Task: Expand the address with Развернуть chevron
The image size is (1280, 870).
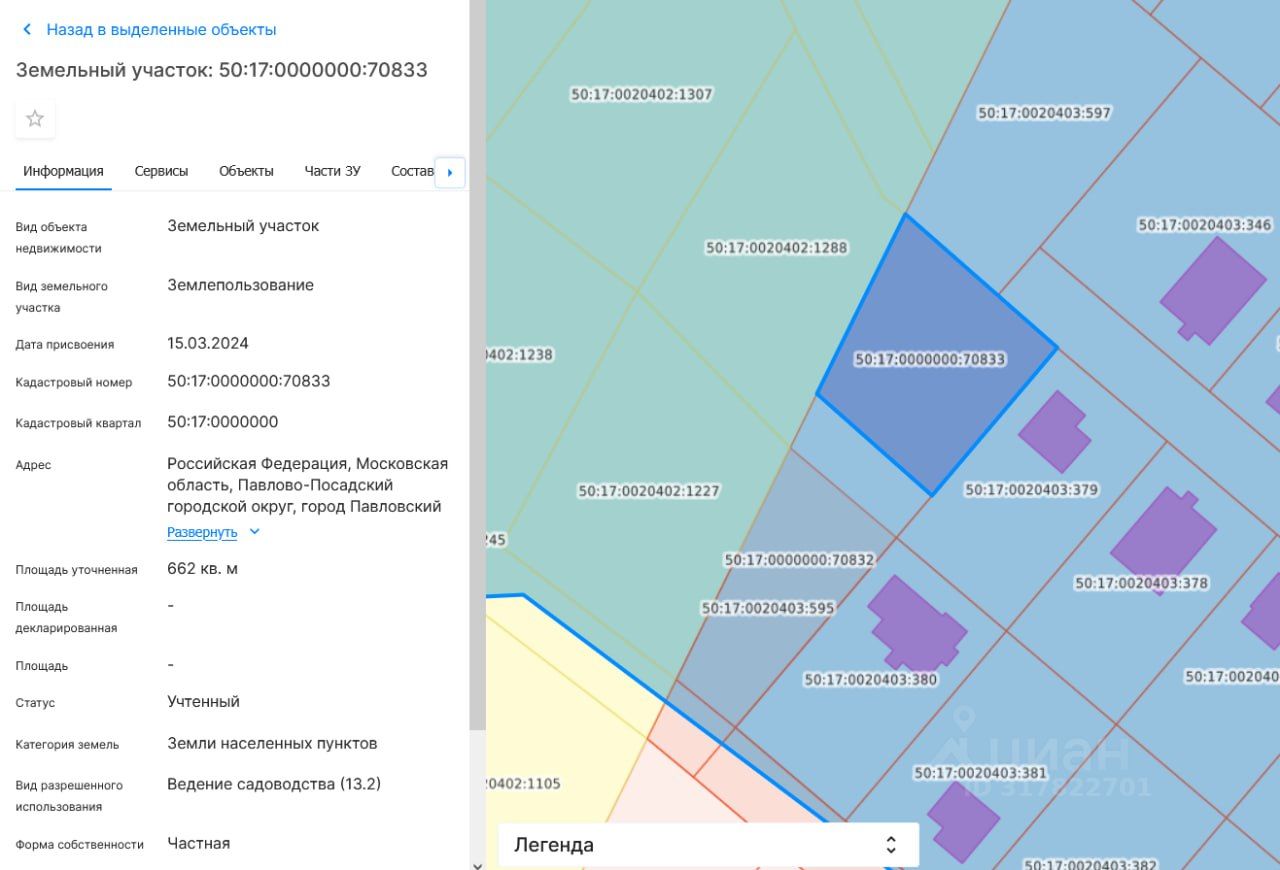Action: coord(254,532)
